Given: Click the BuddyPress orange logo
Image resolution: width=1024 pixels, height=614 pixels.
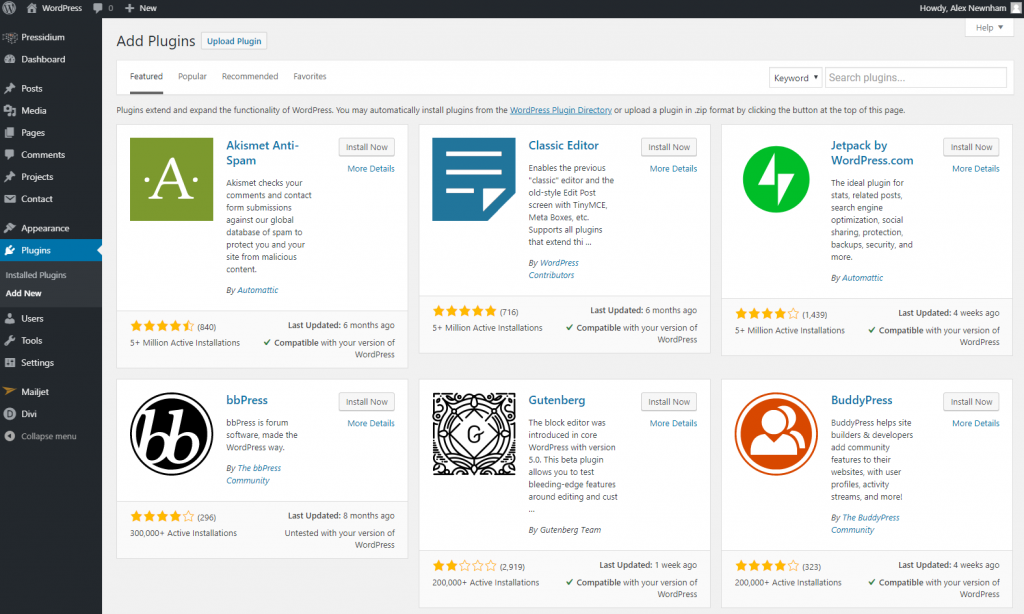Looking at the screenshot, I should 776,434.
